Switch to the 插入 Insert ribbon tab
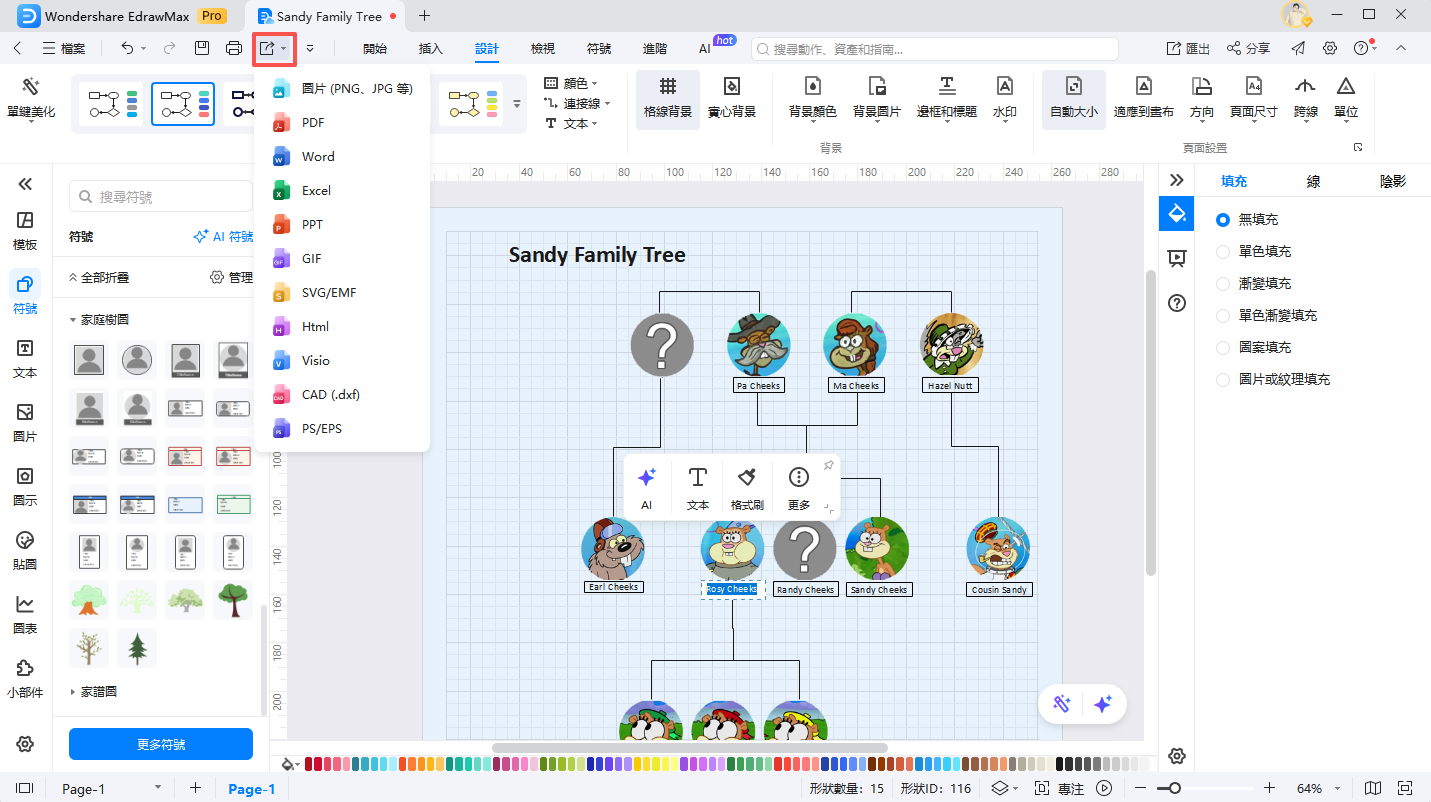This screenshot has width=1431, height=802. pyautogui.click(x=430, y=48)
